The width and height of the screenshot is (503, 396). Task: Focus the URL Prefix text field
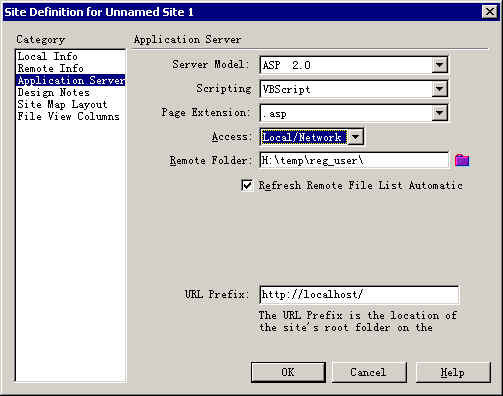[x=359, y=295]
